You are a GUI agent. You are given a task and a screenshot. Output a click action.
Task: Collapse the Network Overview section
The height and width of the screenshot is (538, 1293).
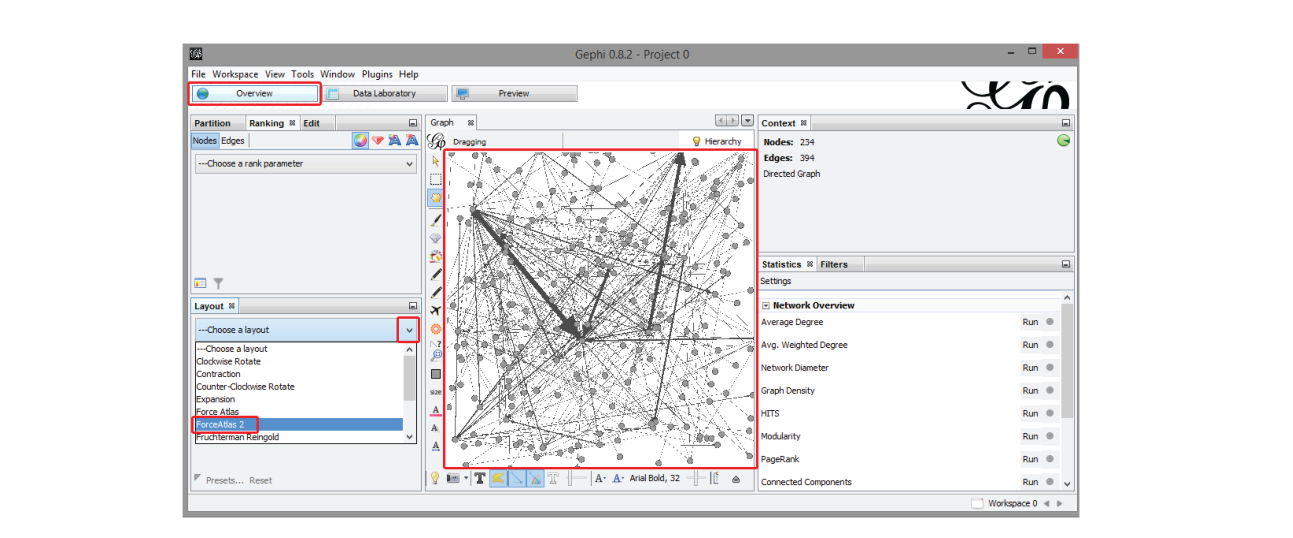pos(766,305)
